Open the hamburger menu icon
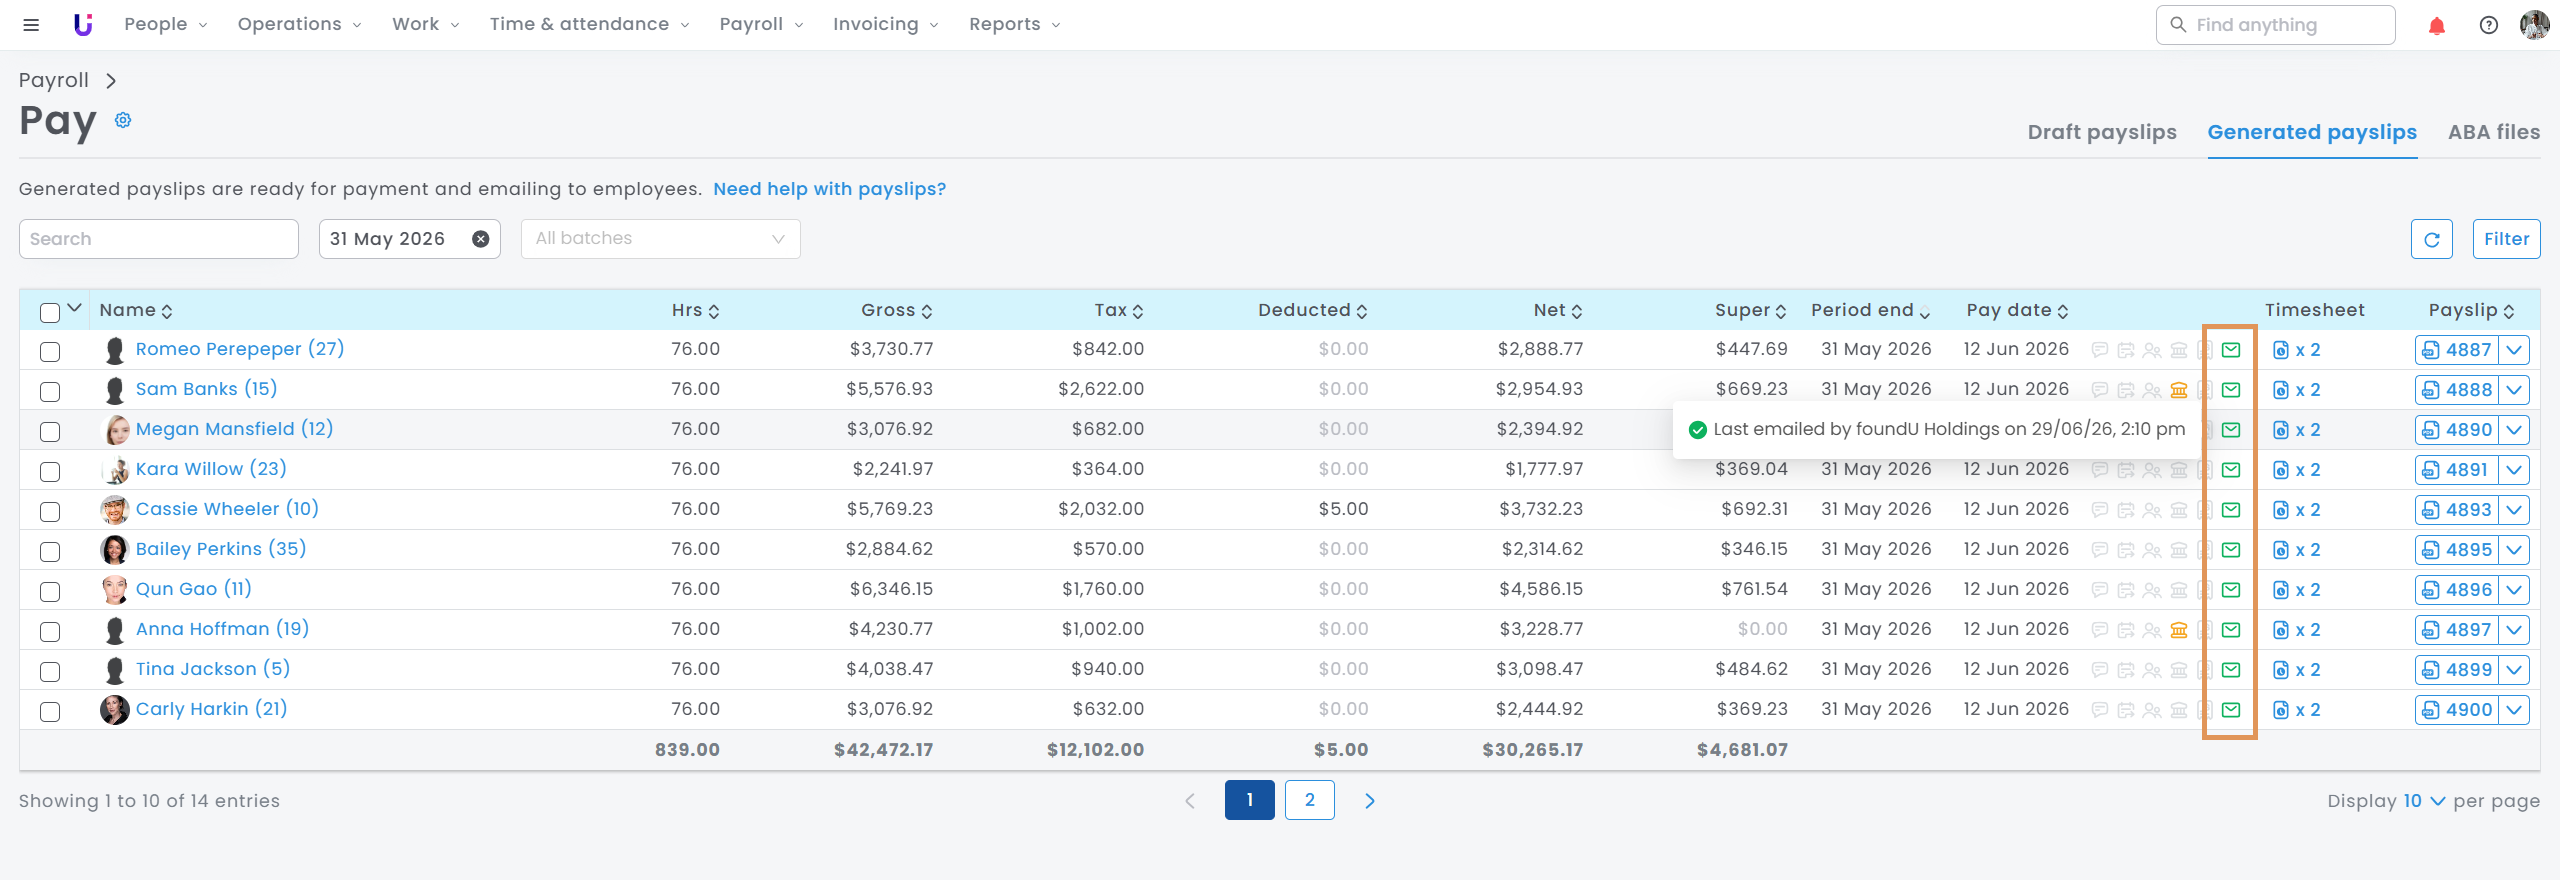 [31, 25]
